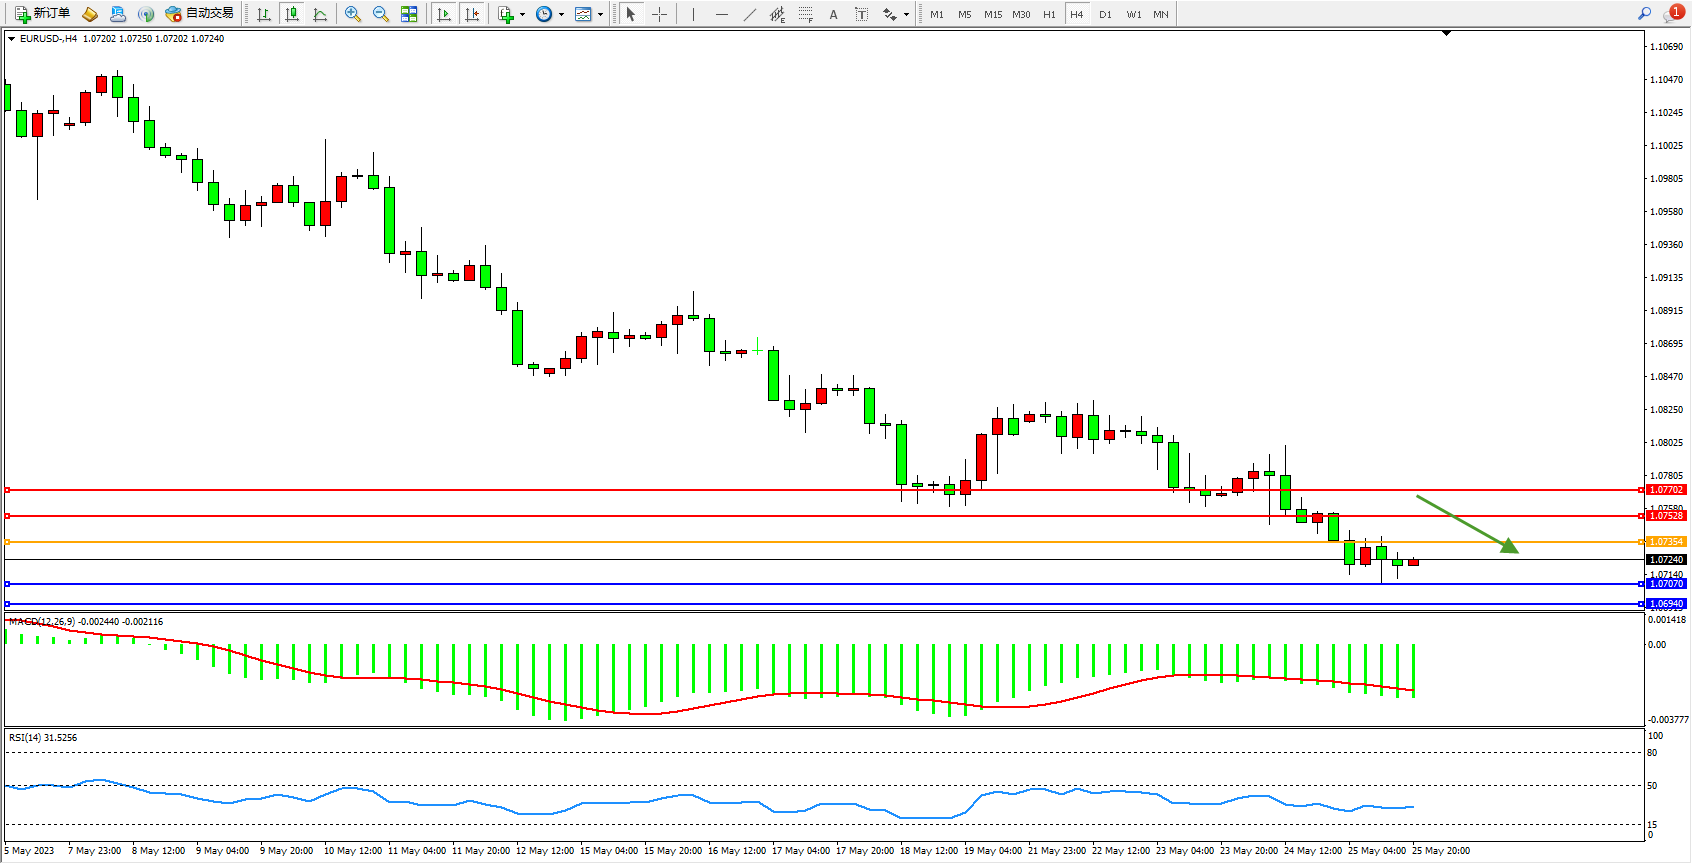This screenshot has width=1692, height=864.
Task: Switch to D1 timeframe
Action: (x=1105, y=14)
